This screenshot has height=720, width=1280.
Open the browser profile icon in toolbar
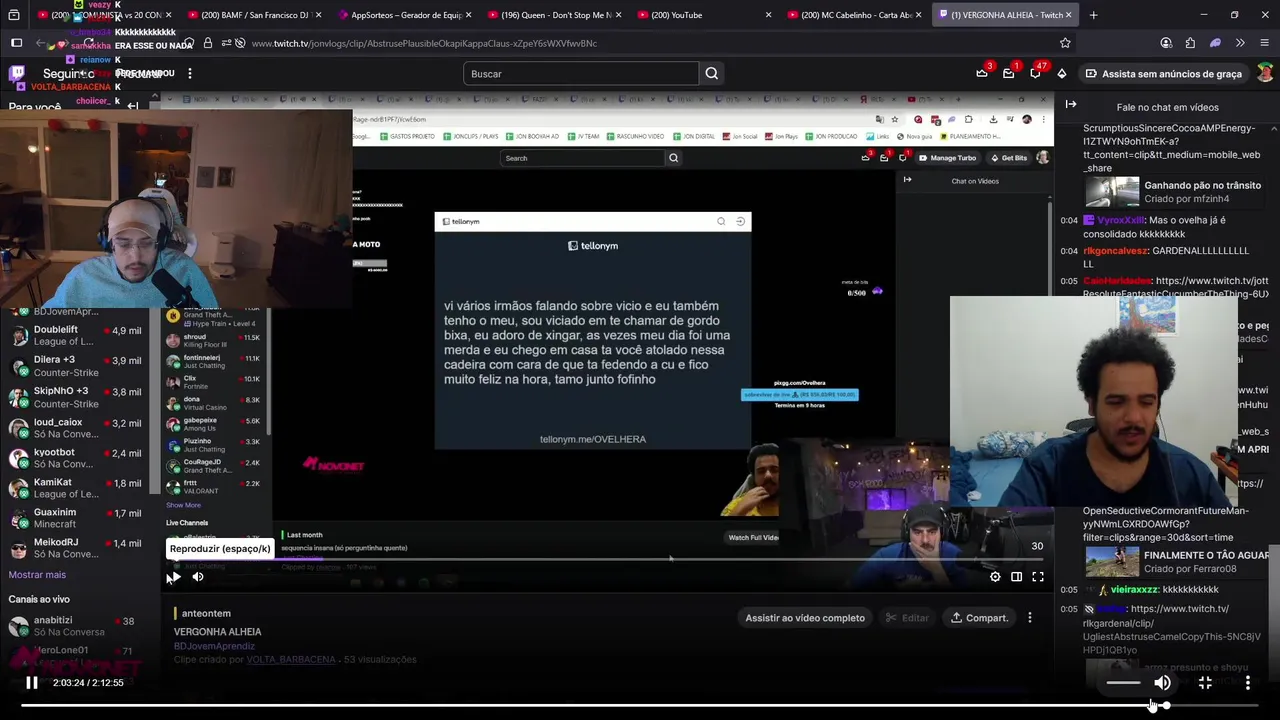pyautogui.click(x=1166, y=43)
